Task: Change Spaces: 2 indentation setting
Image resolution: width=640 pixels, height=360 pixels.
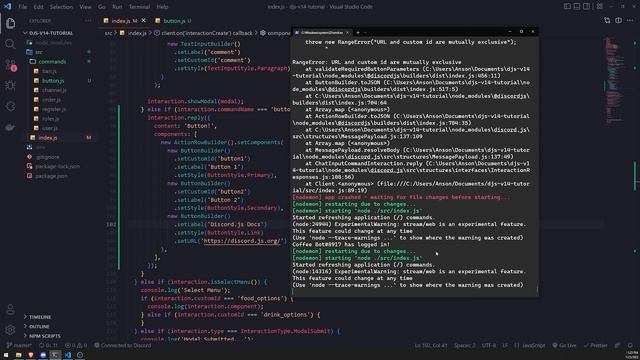Action: (464, 345)
